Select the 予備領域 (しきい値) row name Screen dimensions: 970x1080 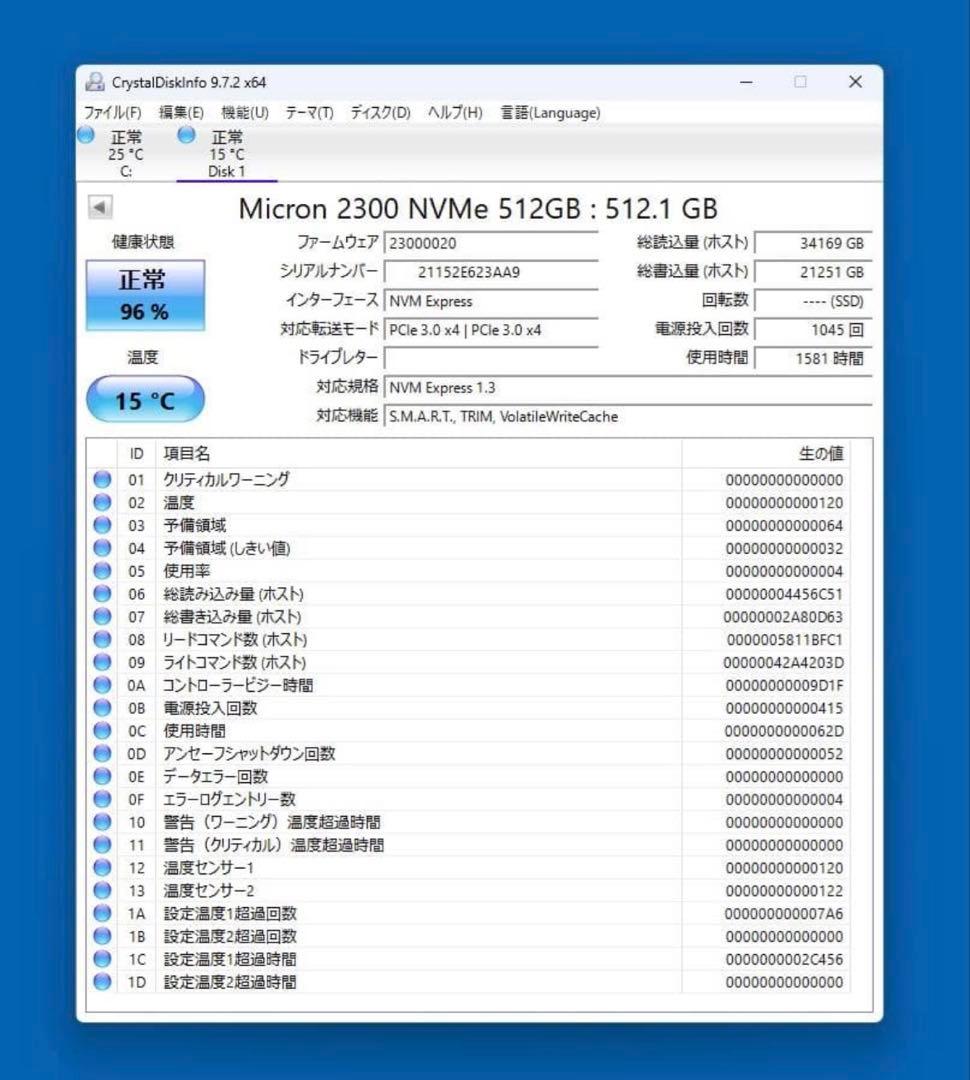pyautogui.click(x=227, y=548)
